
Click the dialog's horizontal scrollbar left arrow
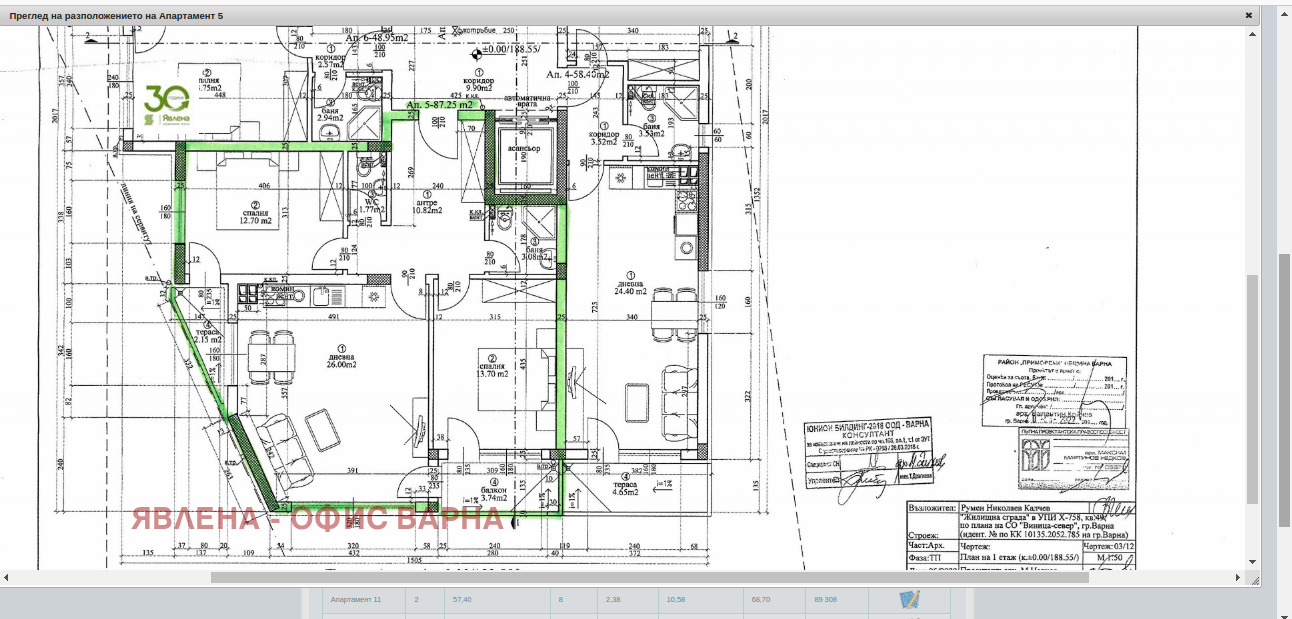[6, 577]
